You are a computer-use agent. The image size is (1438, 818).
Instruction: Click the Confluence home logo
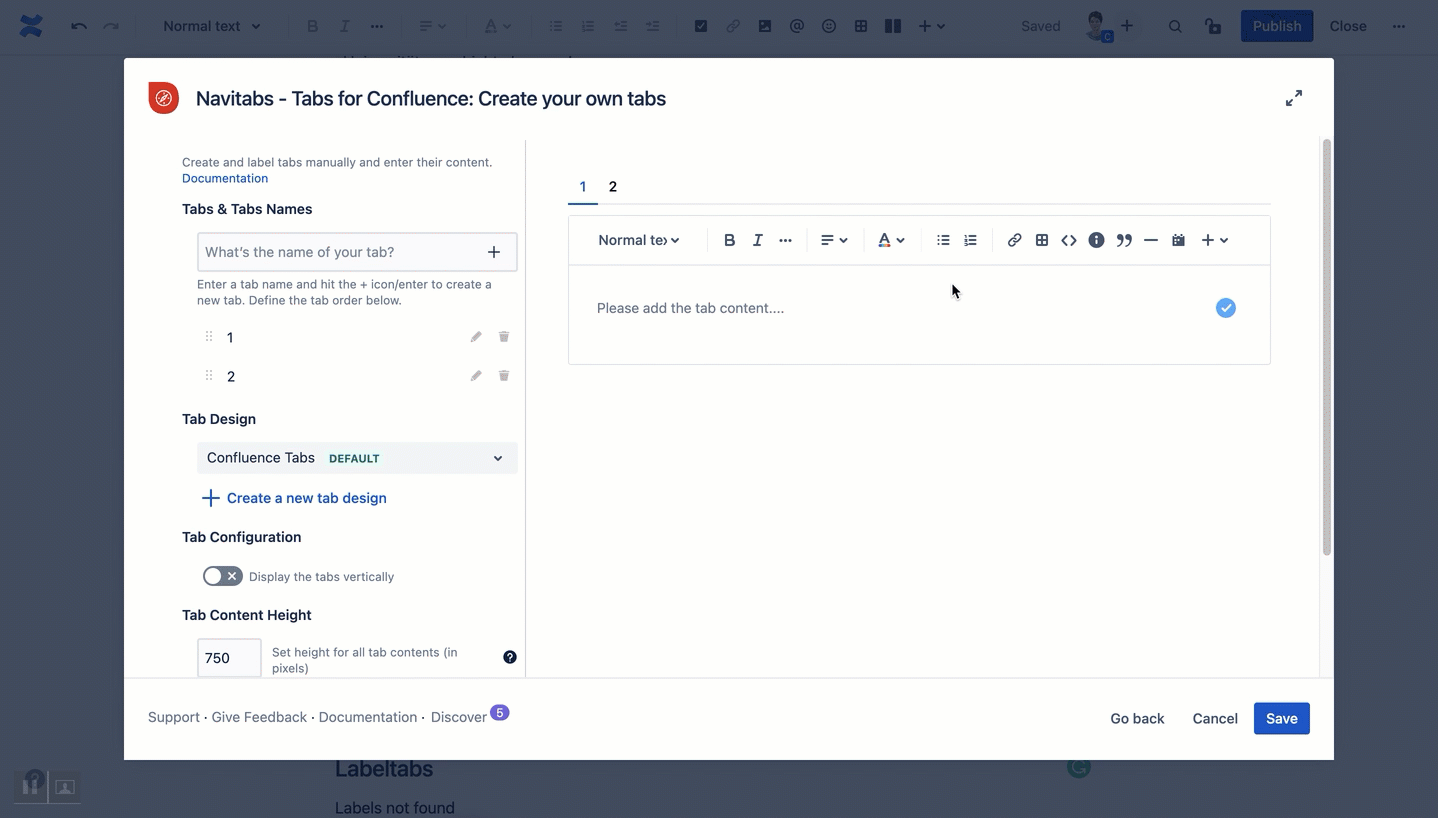[x=31, y=26]
